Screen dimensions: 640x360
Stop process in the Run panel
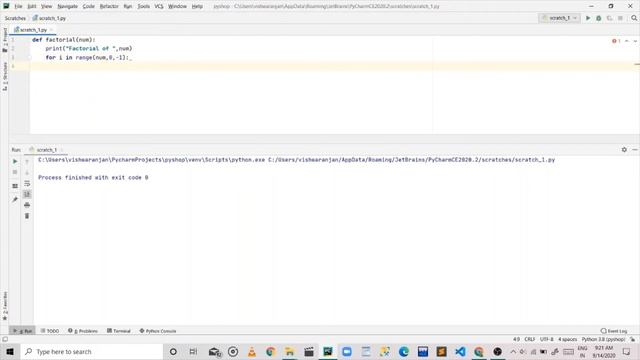click(15, 172)
